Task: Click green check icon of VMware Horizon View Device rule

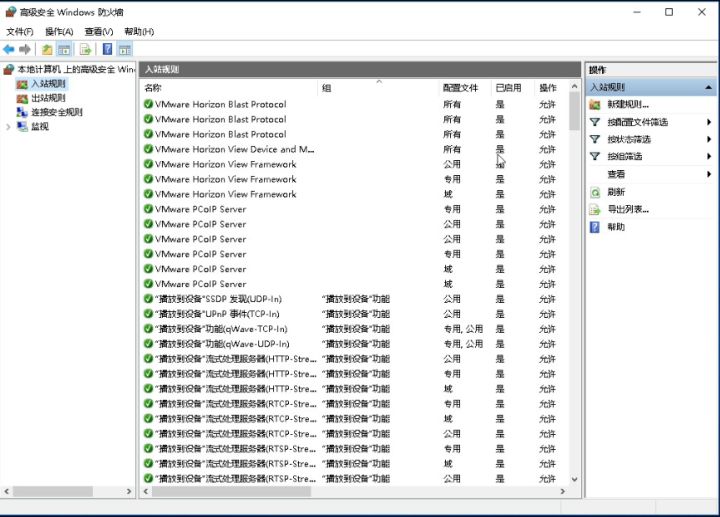Action: [148, 149]
